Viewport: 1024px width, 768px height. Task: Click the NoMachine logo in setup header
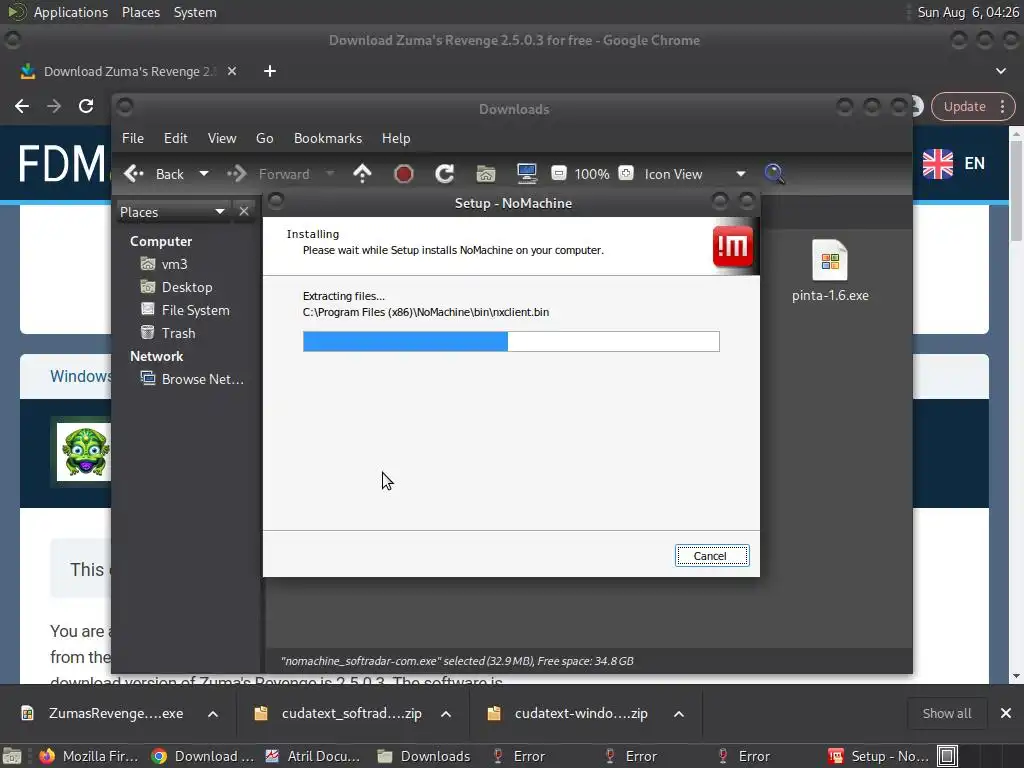point(733,247)
